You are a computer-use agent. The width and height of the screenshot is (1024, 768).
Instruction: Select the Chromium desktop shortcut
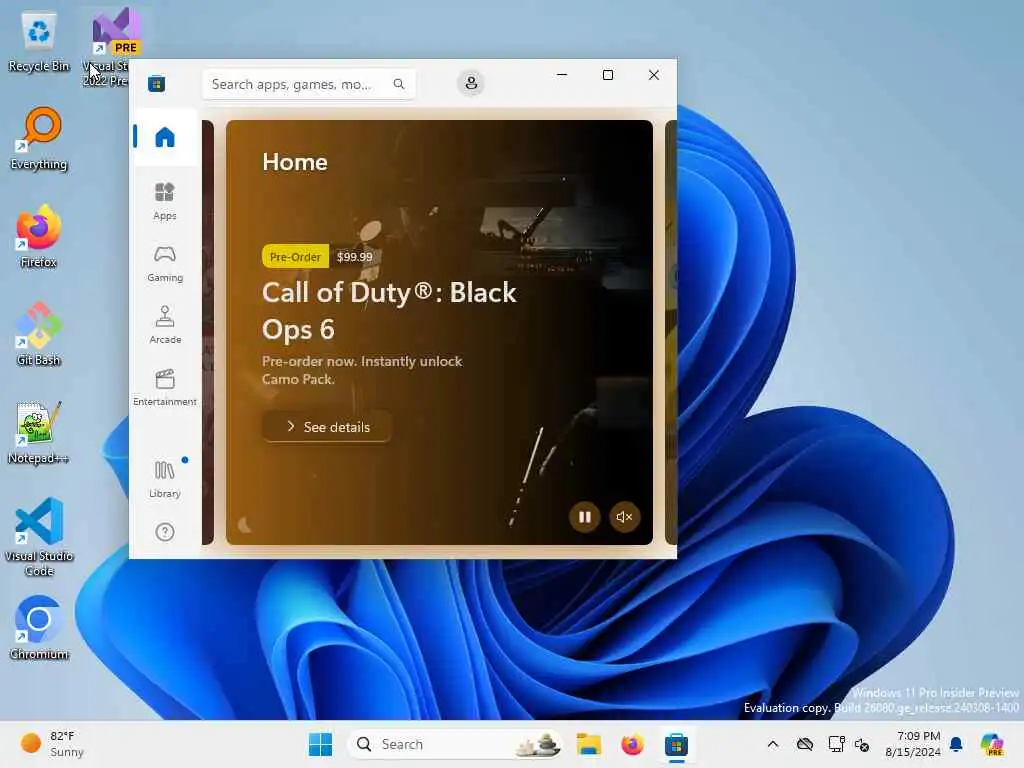pos(39,628)
